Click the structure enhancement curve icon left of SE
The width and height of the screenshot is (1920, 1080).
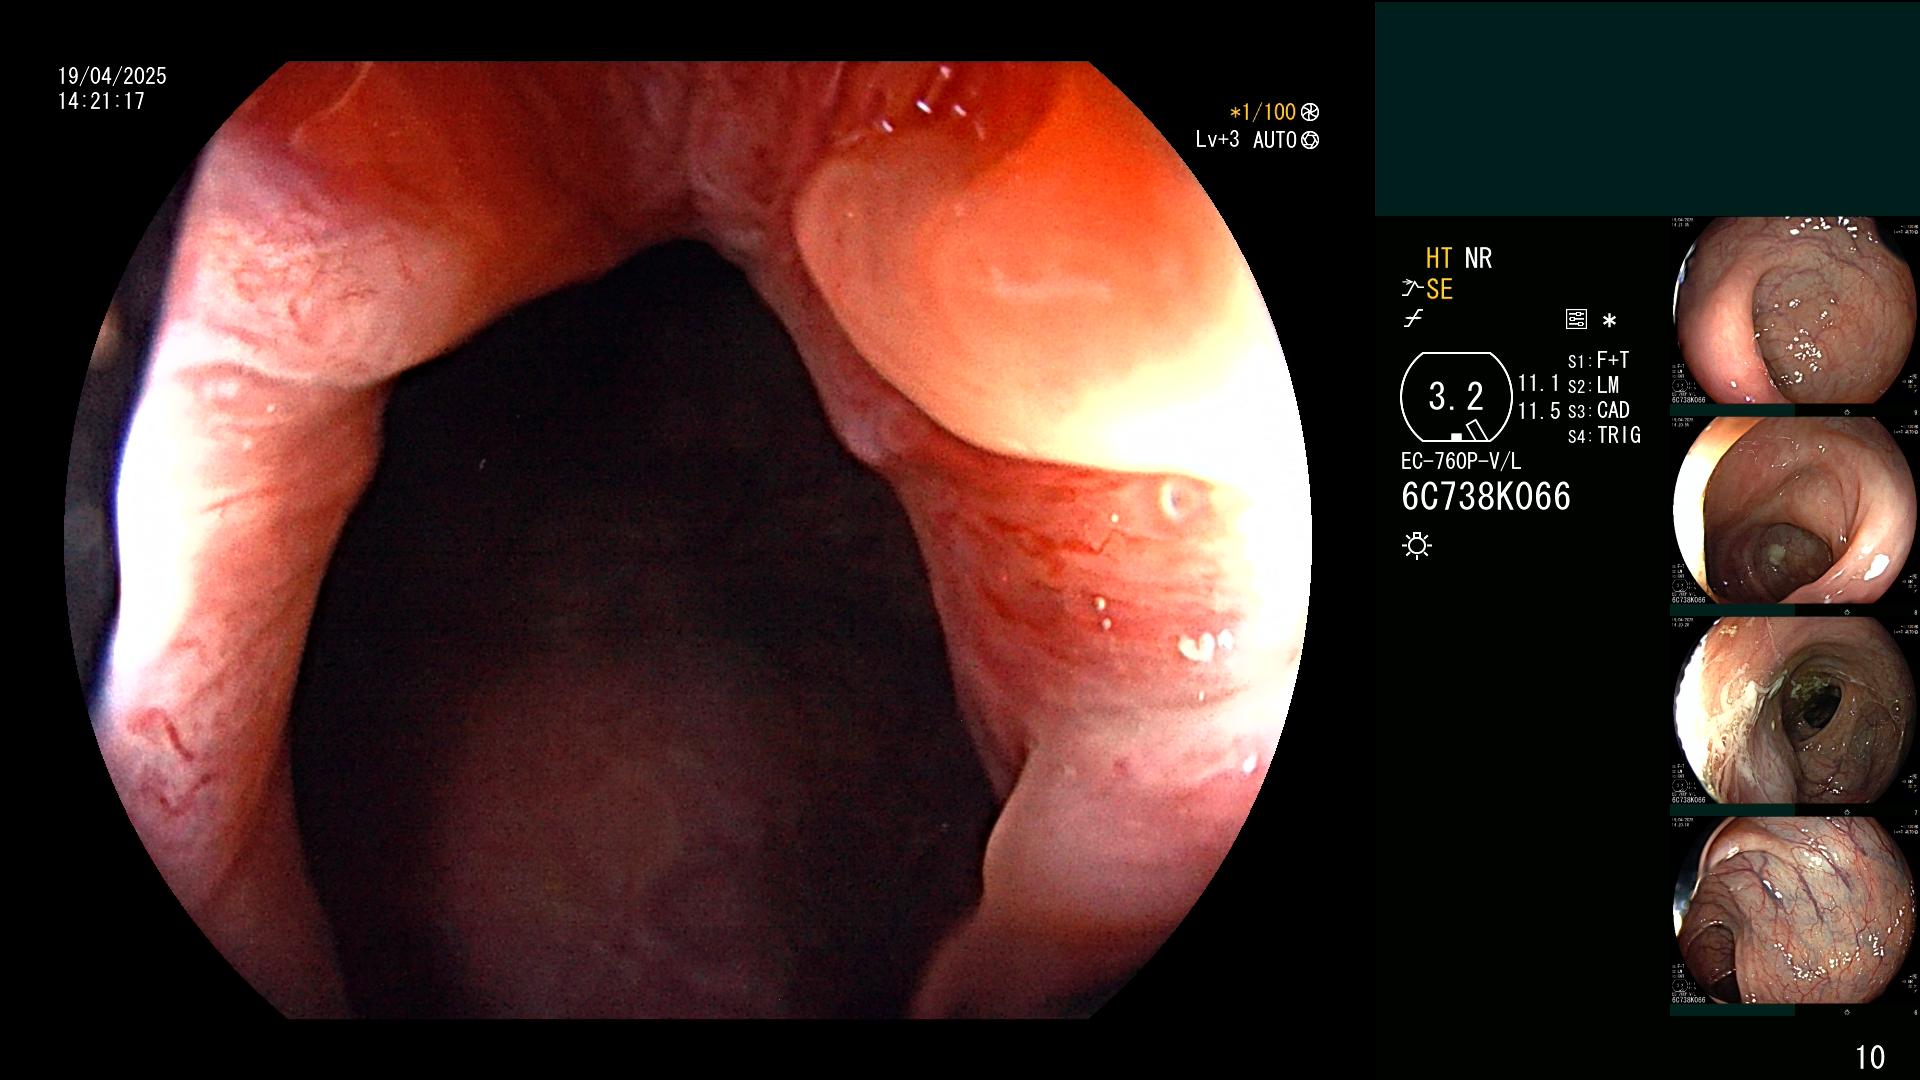tap(1412, 289)
